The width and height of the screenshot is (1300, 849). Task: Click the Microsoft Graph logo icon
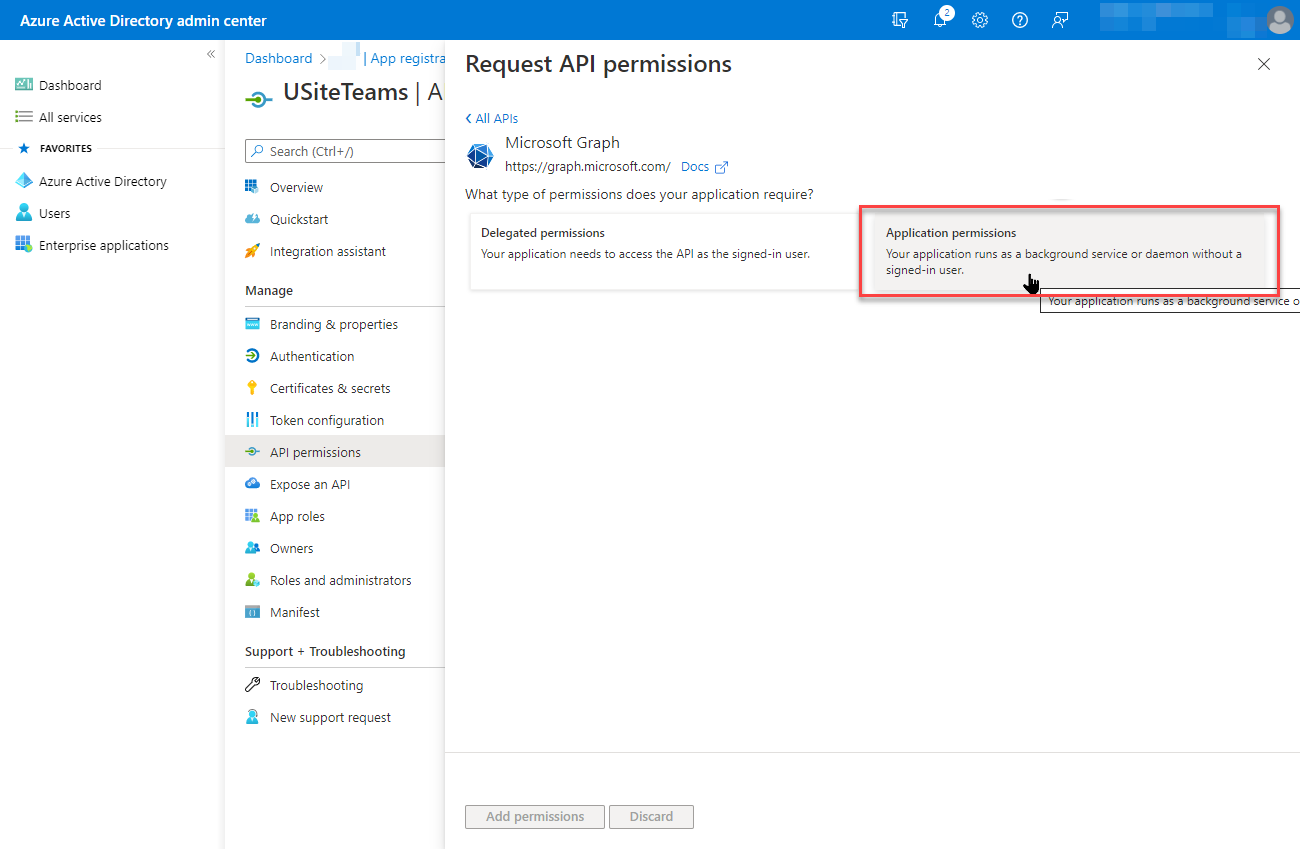click(x=480, y=156)
